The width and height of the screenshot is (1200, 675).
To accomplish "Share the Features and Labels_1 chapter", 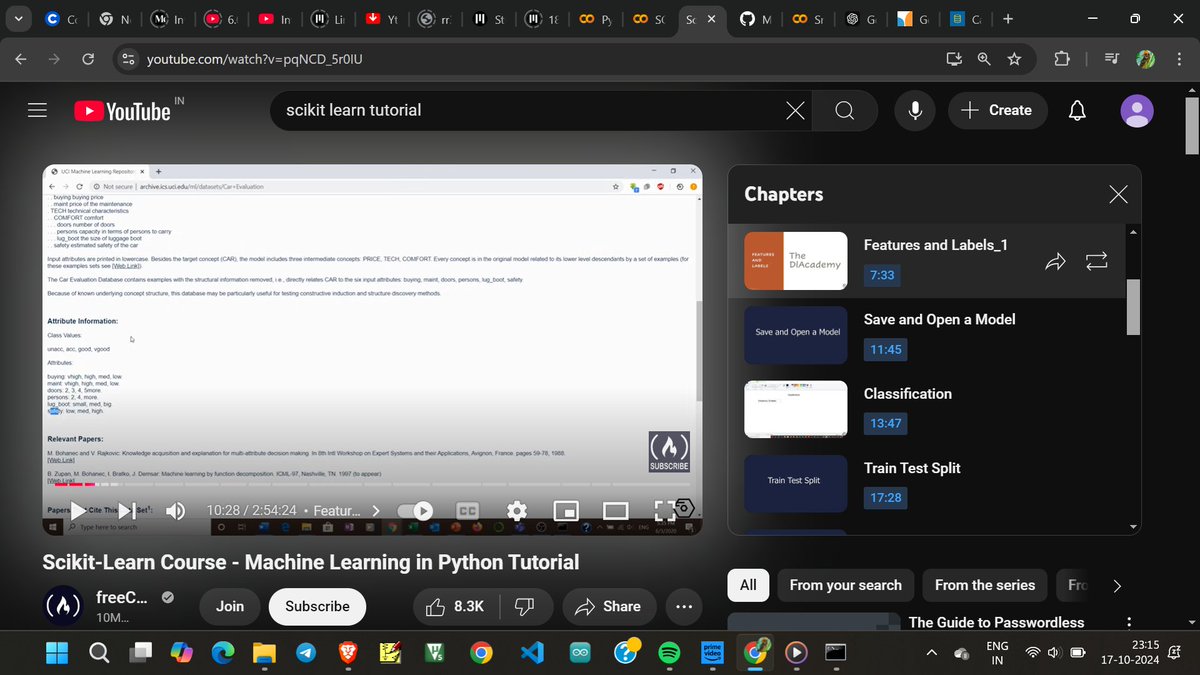I will [1055, 261].
